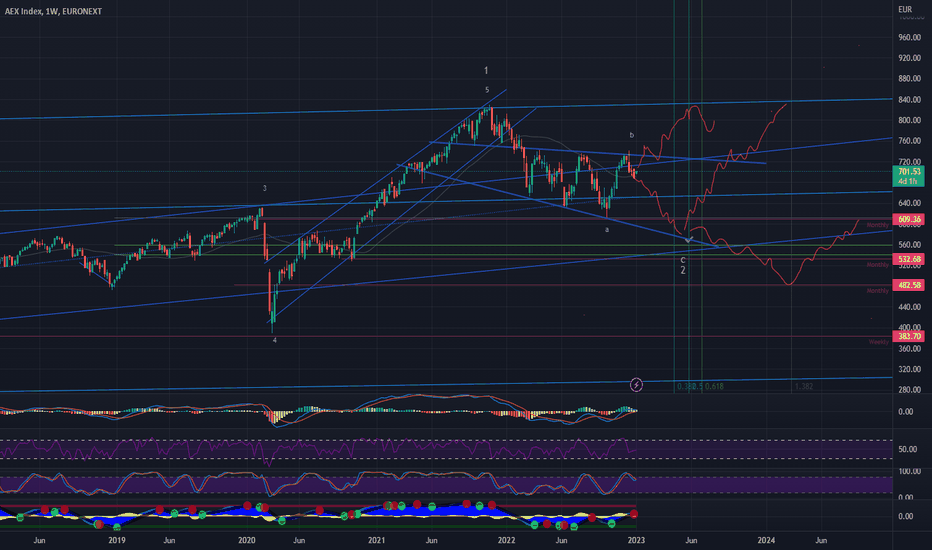Select the wave label a annotation
The height and width of the screenshot is (550, 932).
click(x=607, y=230)
